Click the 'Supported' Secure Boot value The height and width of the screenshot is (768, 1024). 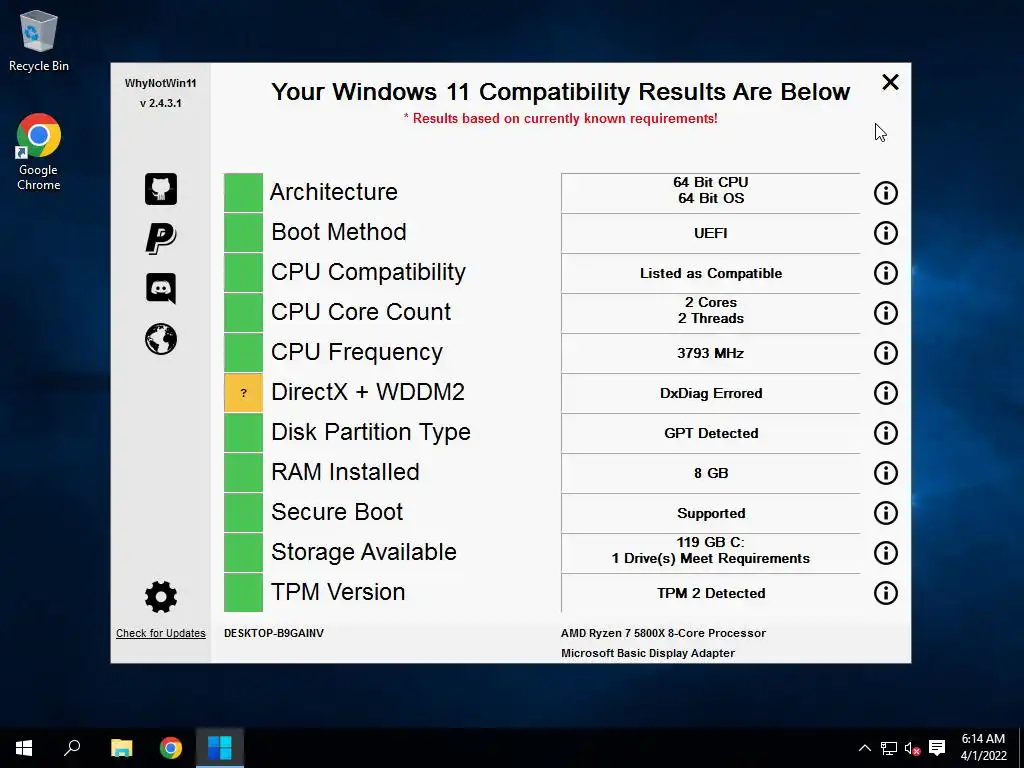coord(711,513)
